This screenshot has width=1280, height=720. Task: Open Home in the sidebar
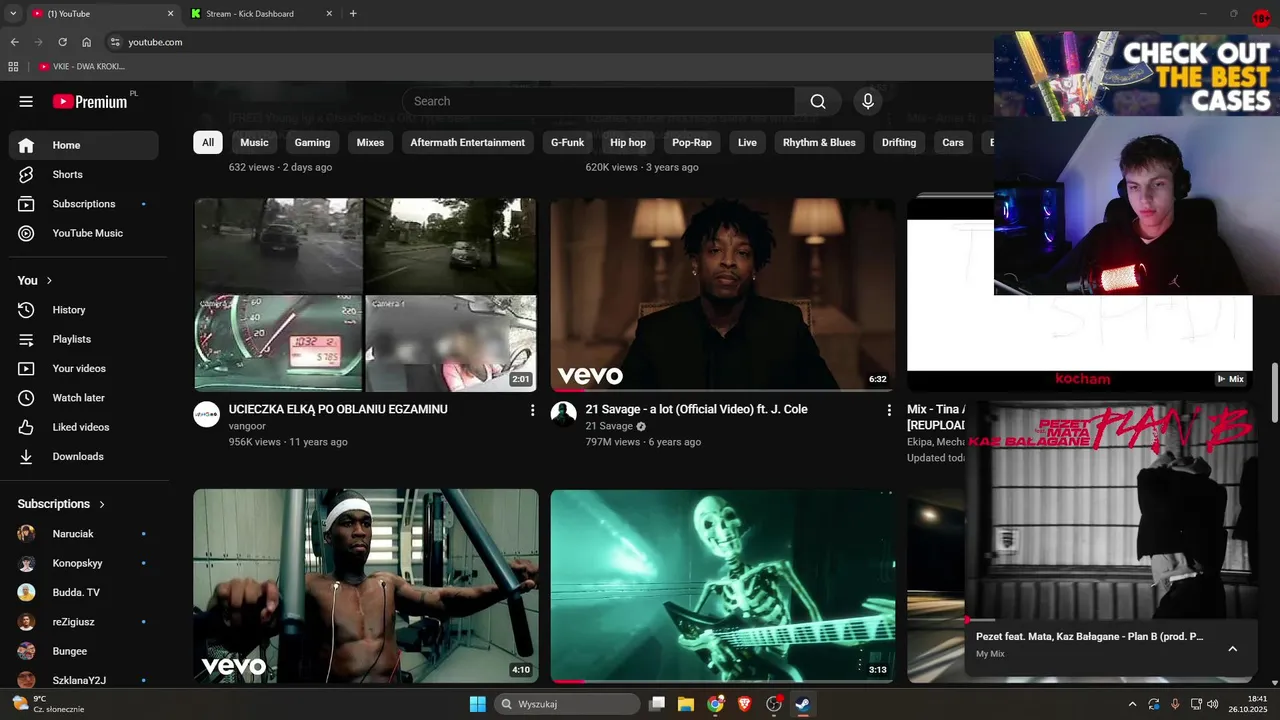[84, 145]
